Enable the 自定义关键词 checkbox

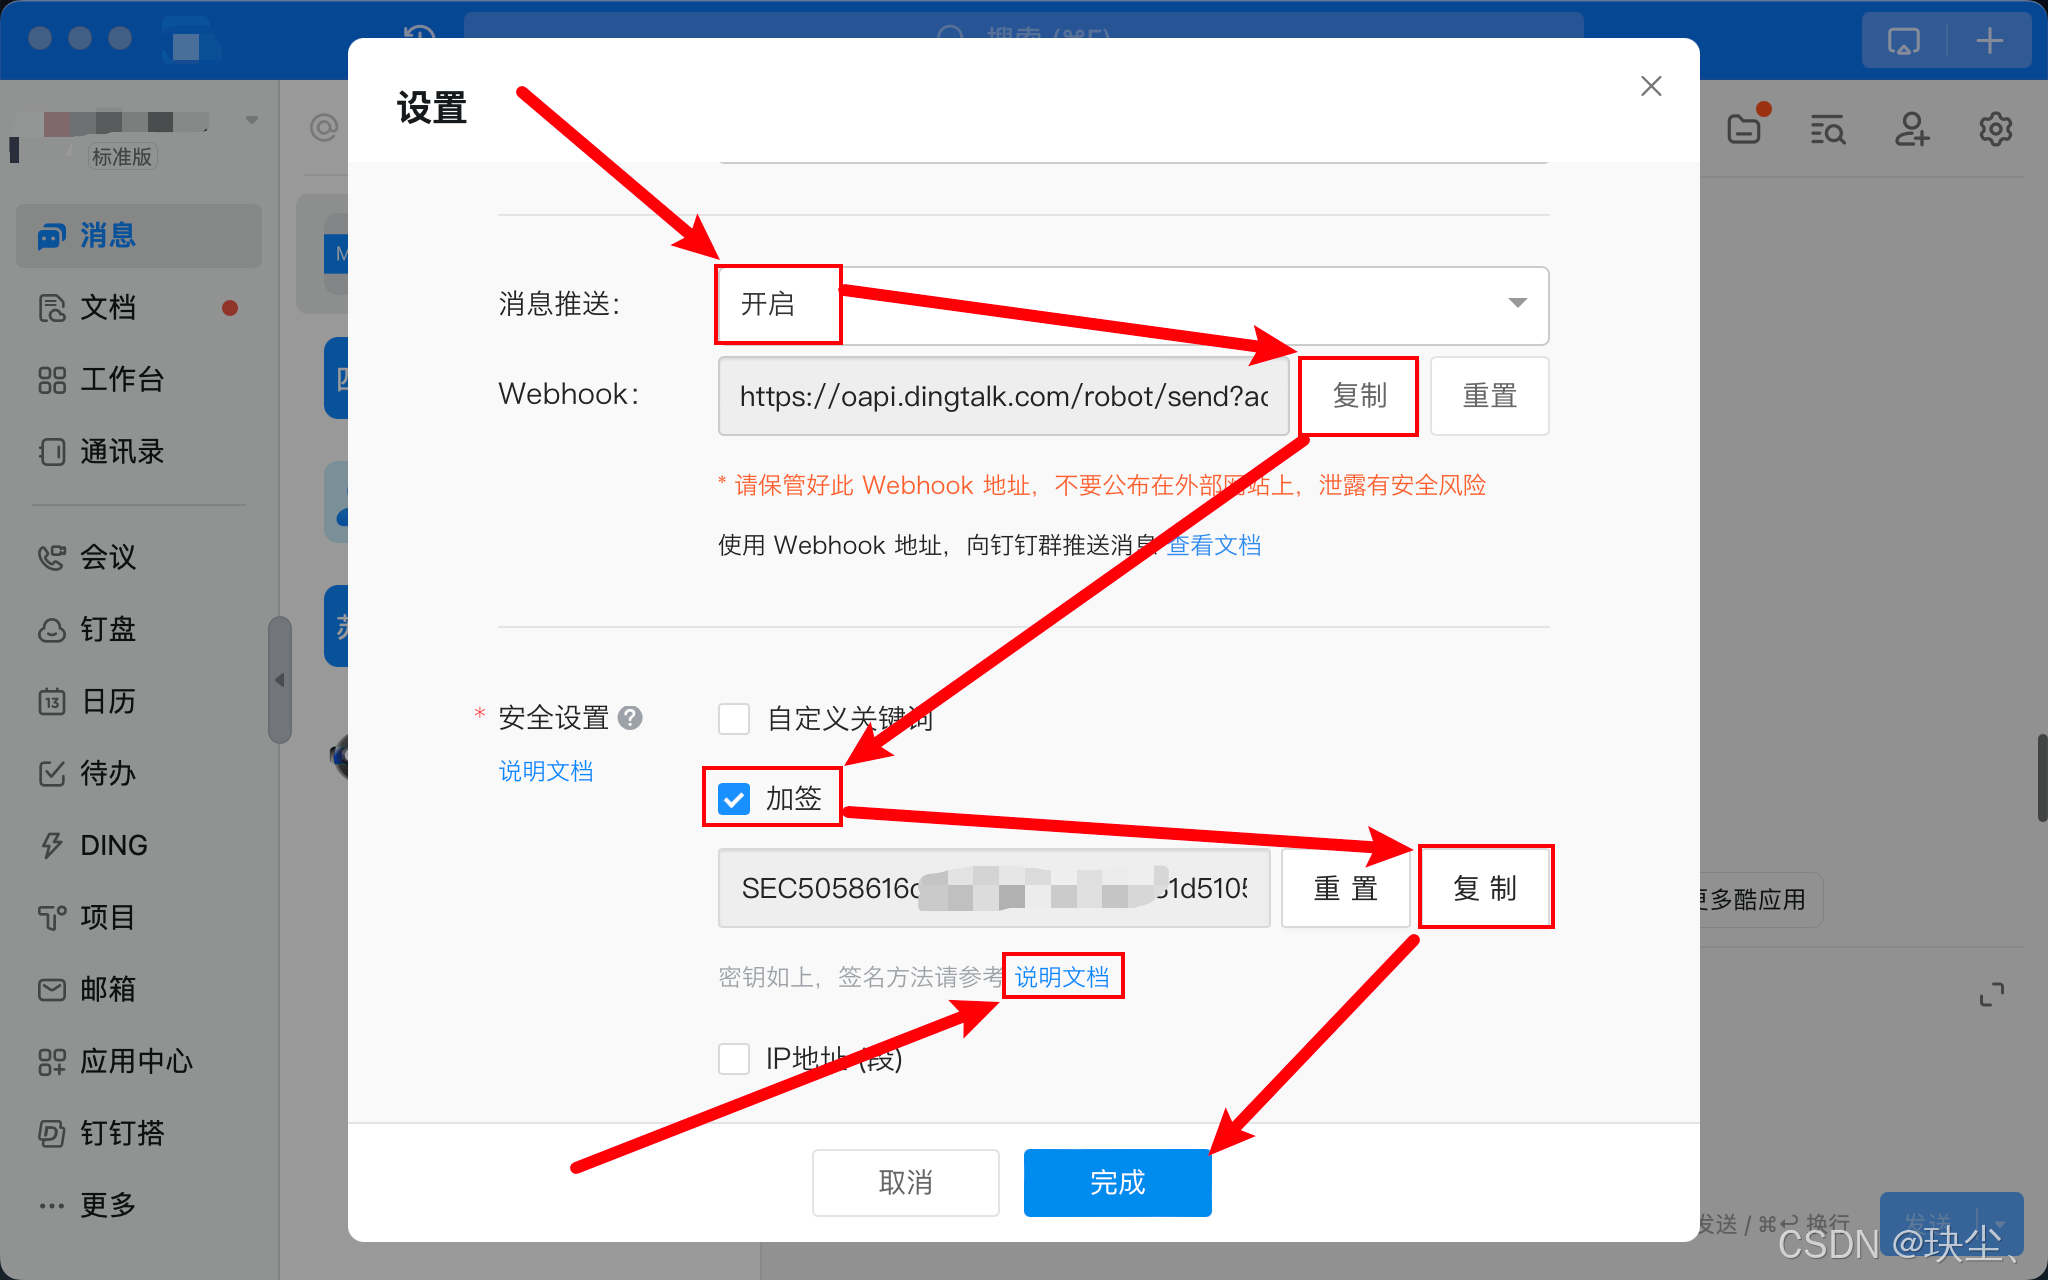coord(734,718)
